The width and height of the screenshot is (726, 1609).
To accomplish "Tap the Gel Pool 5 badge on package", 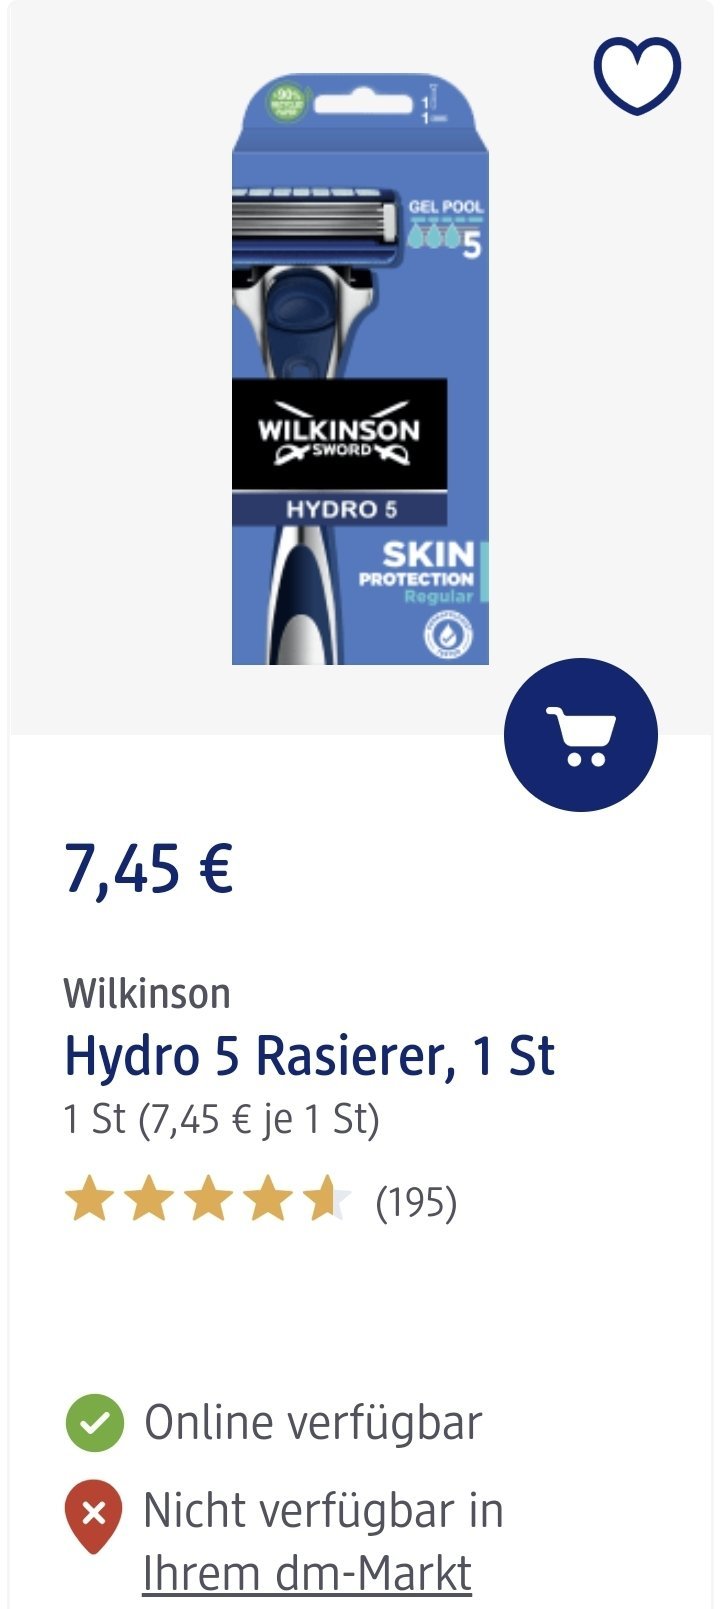I will (446, 228).
